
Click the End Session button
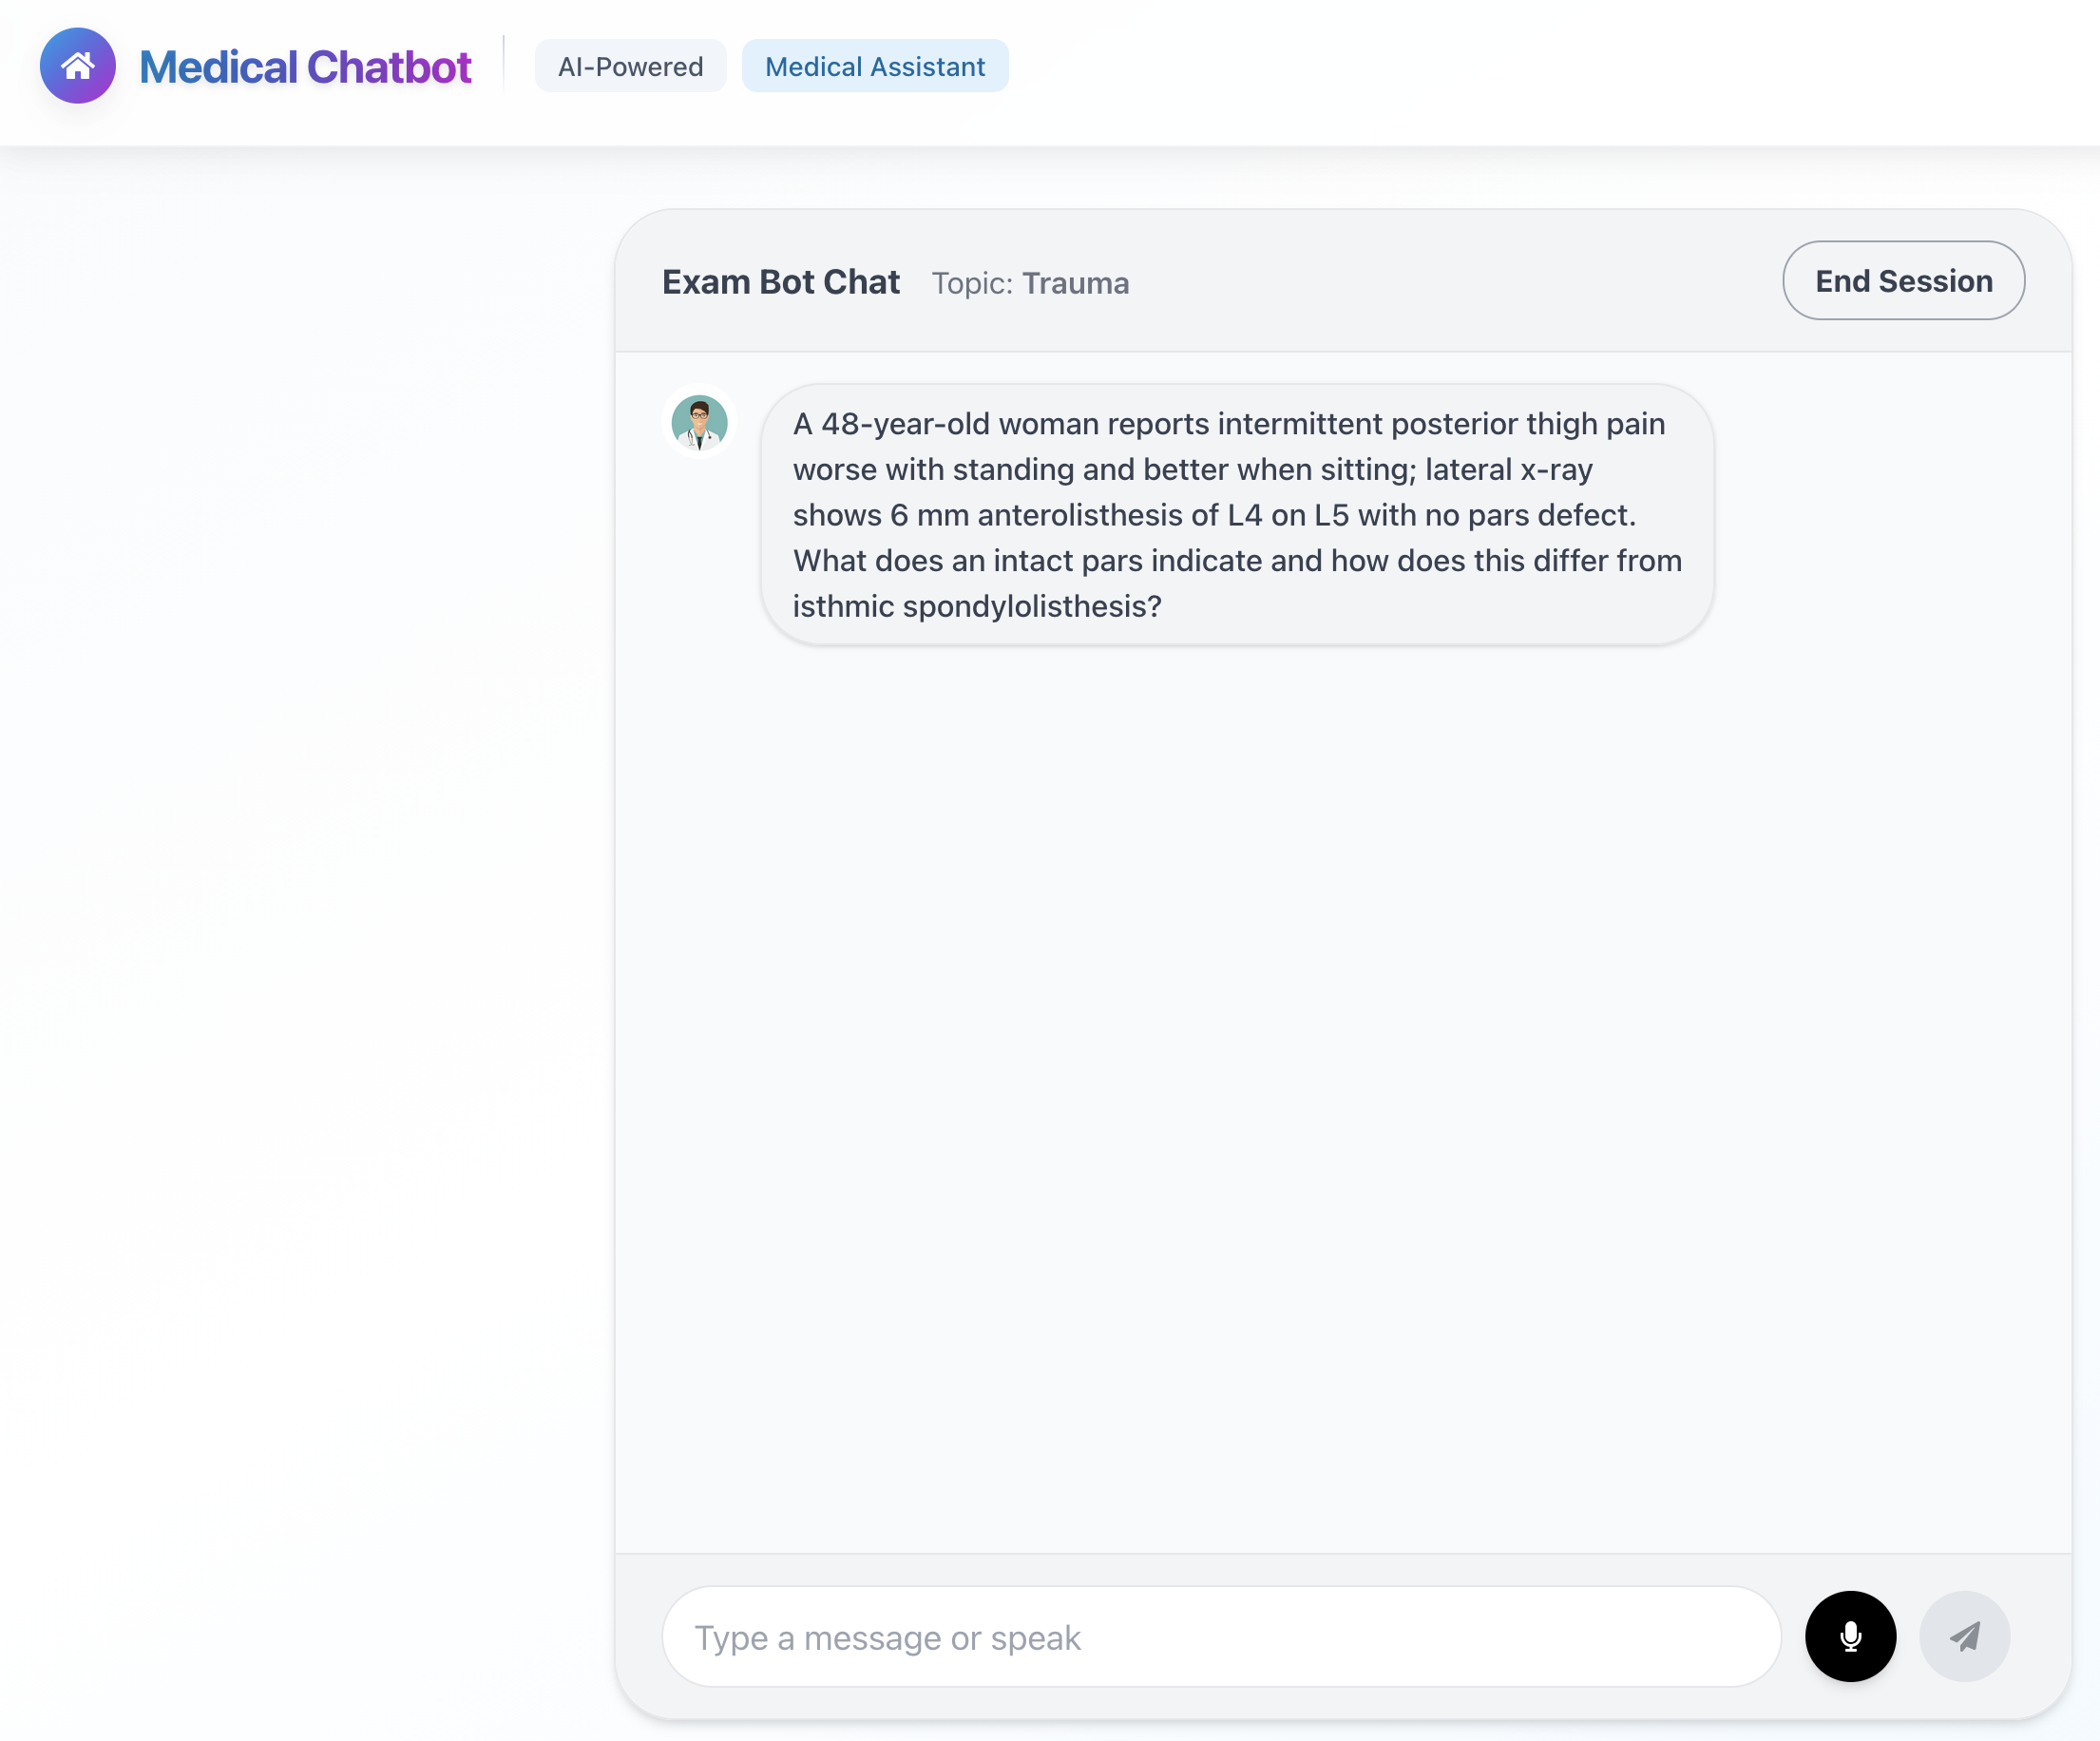1903,281
